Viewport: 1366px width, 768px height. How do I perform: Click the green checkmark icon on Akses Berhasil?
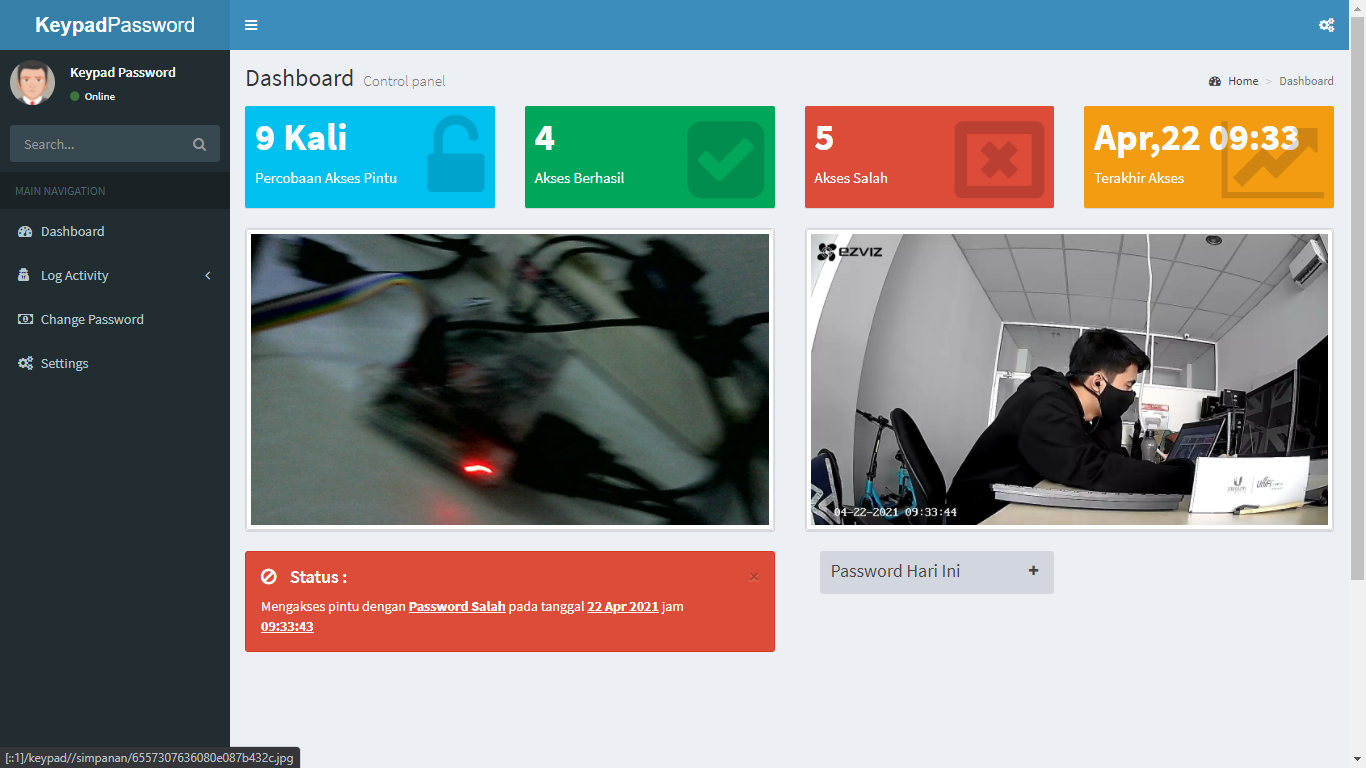pos(725,158)
